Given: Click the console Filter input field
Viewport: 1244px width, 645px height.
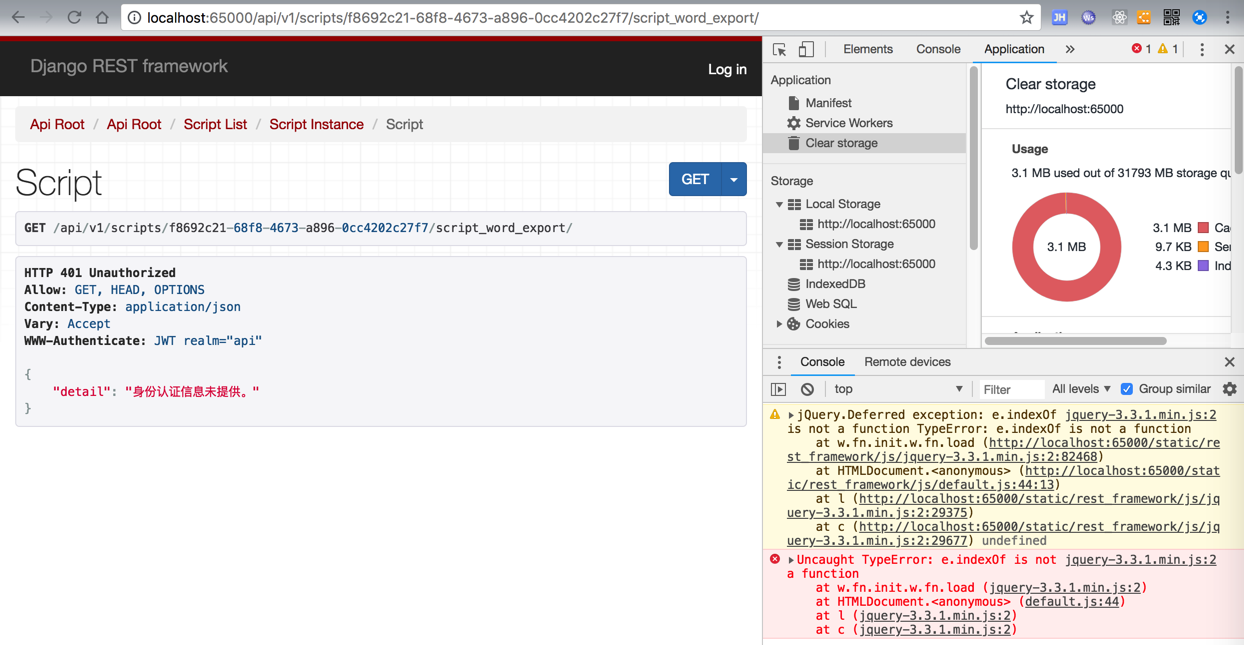Looking at the screenshot, I should point(1010,389).
